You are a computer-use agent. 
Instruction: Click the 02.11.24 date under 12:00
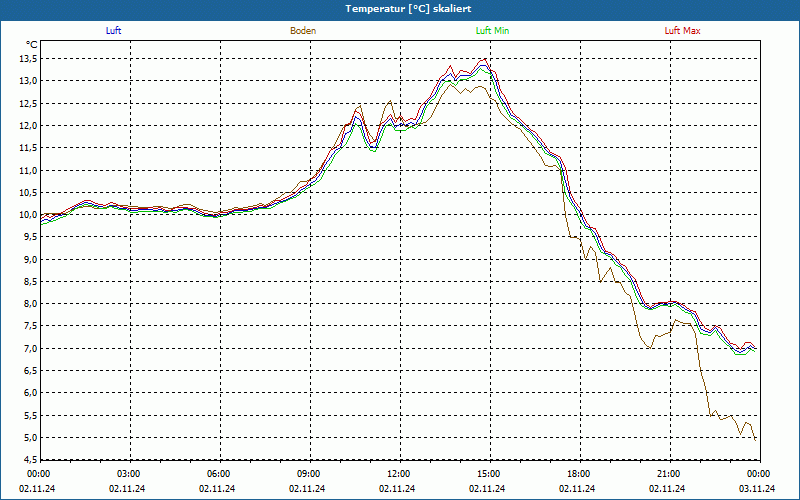click(397, 489)
